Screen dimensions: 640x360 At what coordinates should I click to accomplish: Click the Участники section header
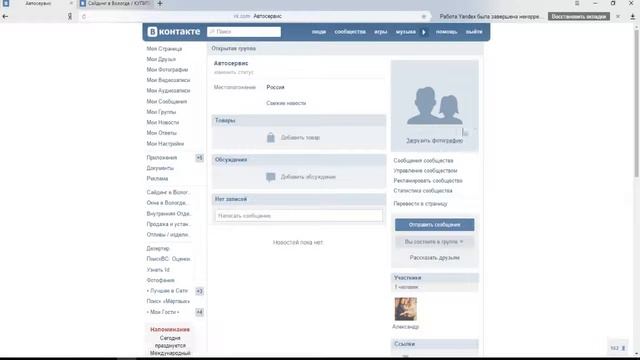pyautogui.click(x=434, y=278)
